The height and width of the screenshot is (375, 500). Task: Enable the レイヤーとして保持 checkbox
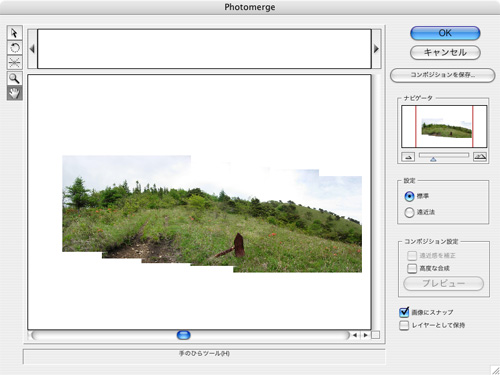(404, 325)
